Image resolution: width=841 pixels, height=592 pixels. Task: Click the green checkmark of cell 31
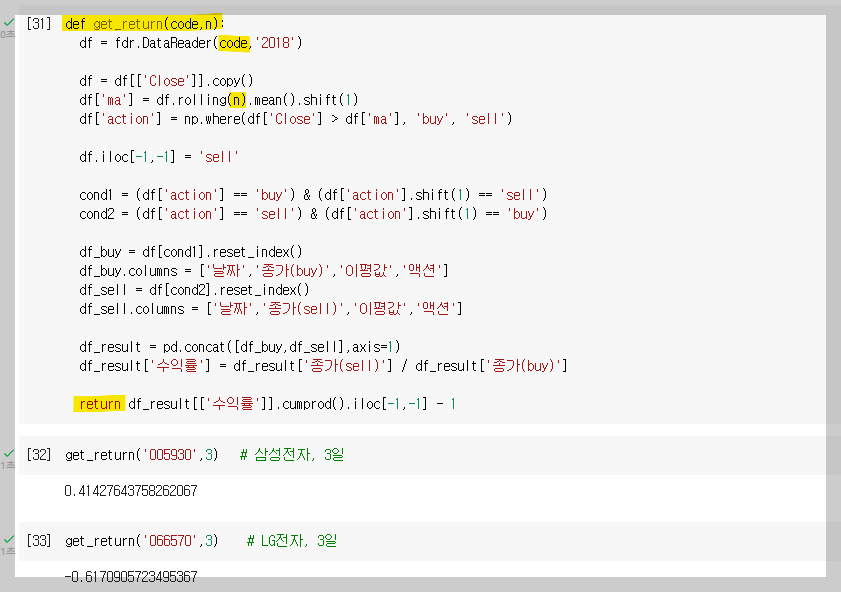9,23
